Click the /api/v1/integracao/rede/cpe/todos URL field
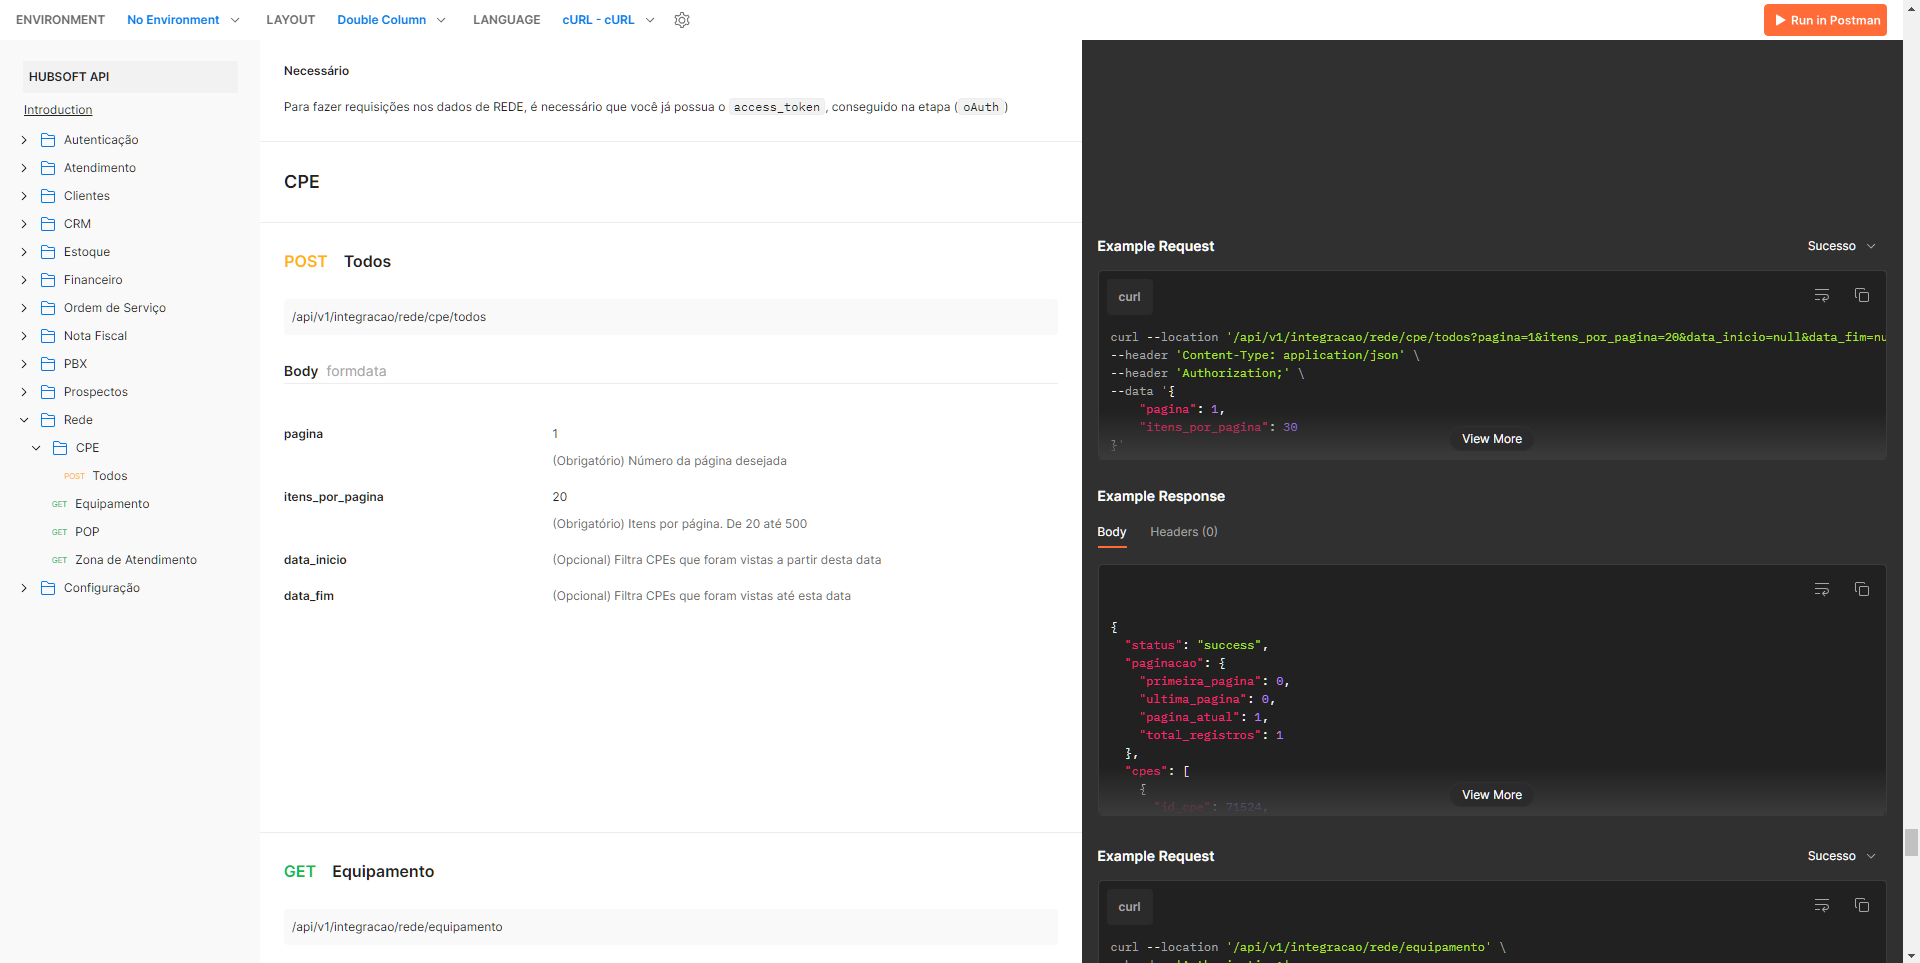The width and height of the screenshot is (1920, 963). pos(671,317)
